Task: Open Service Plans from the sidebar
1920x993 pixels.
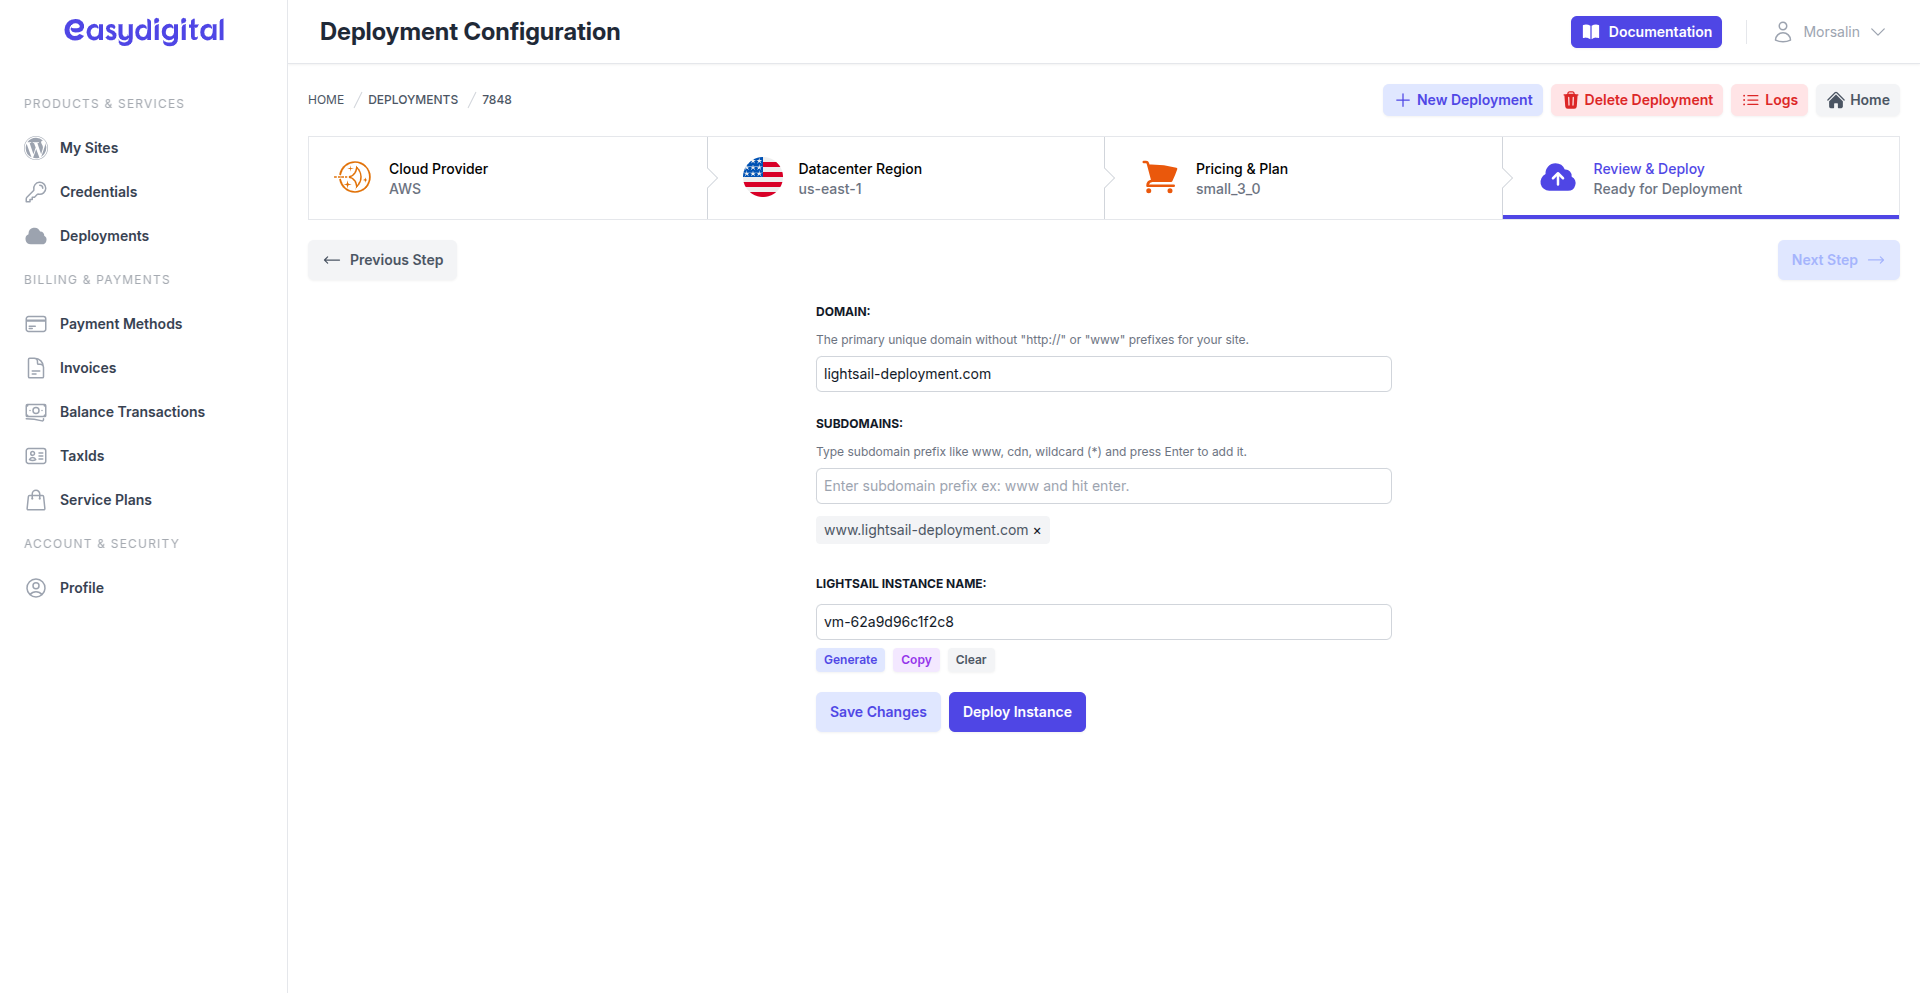Action: 103,499
